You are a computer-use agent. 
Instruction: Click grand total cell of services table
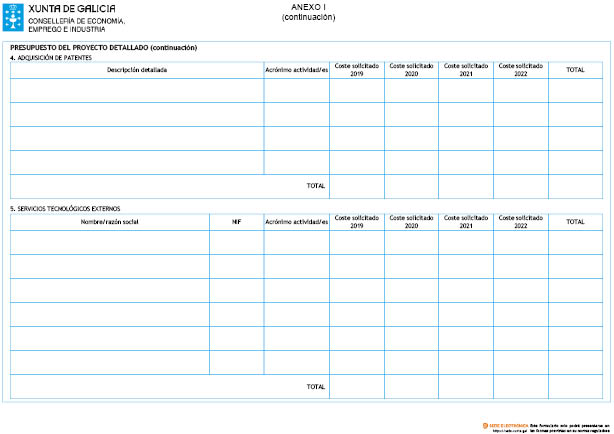pos(575,386)
